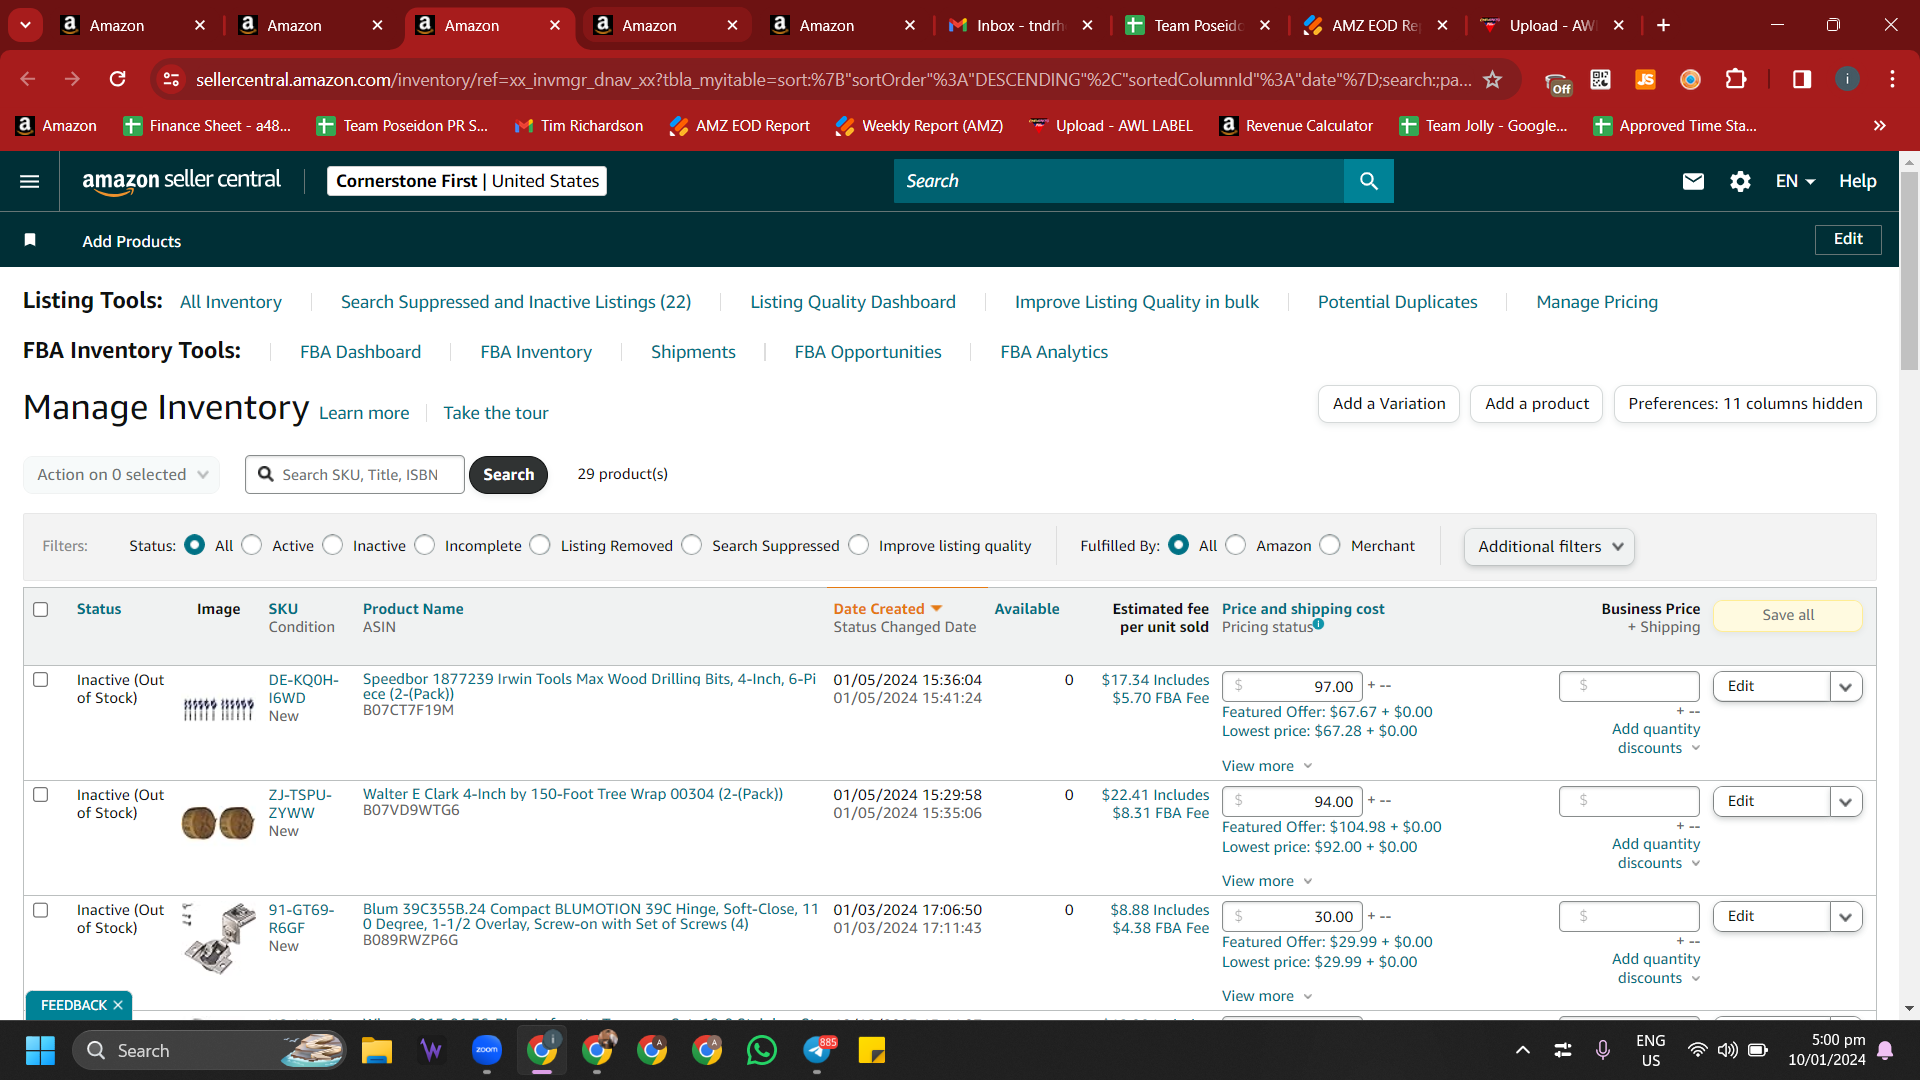Bookmark this page with the star icon

(1493, 79)
